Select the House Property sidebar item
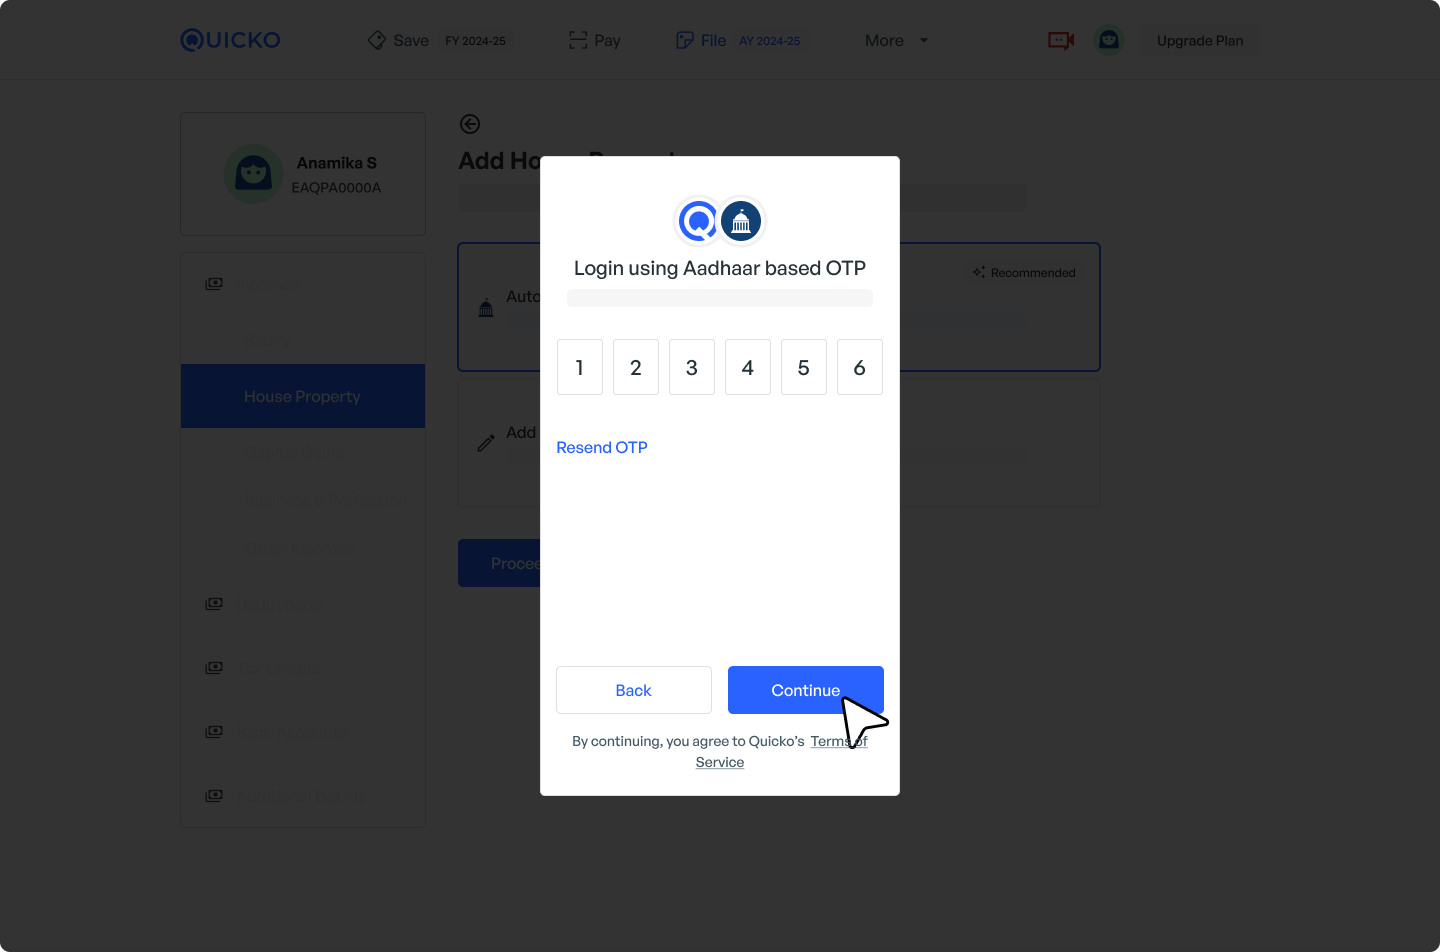Image resolution: width=1440 pixels, height=952 pixels. (x=303, y=396)
